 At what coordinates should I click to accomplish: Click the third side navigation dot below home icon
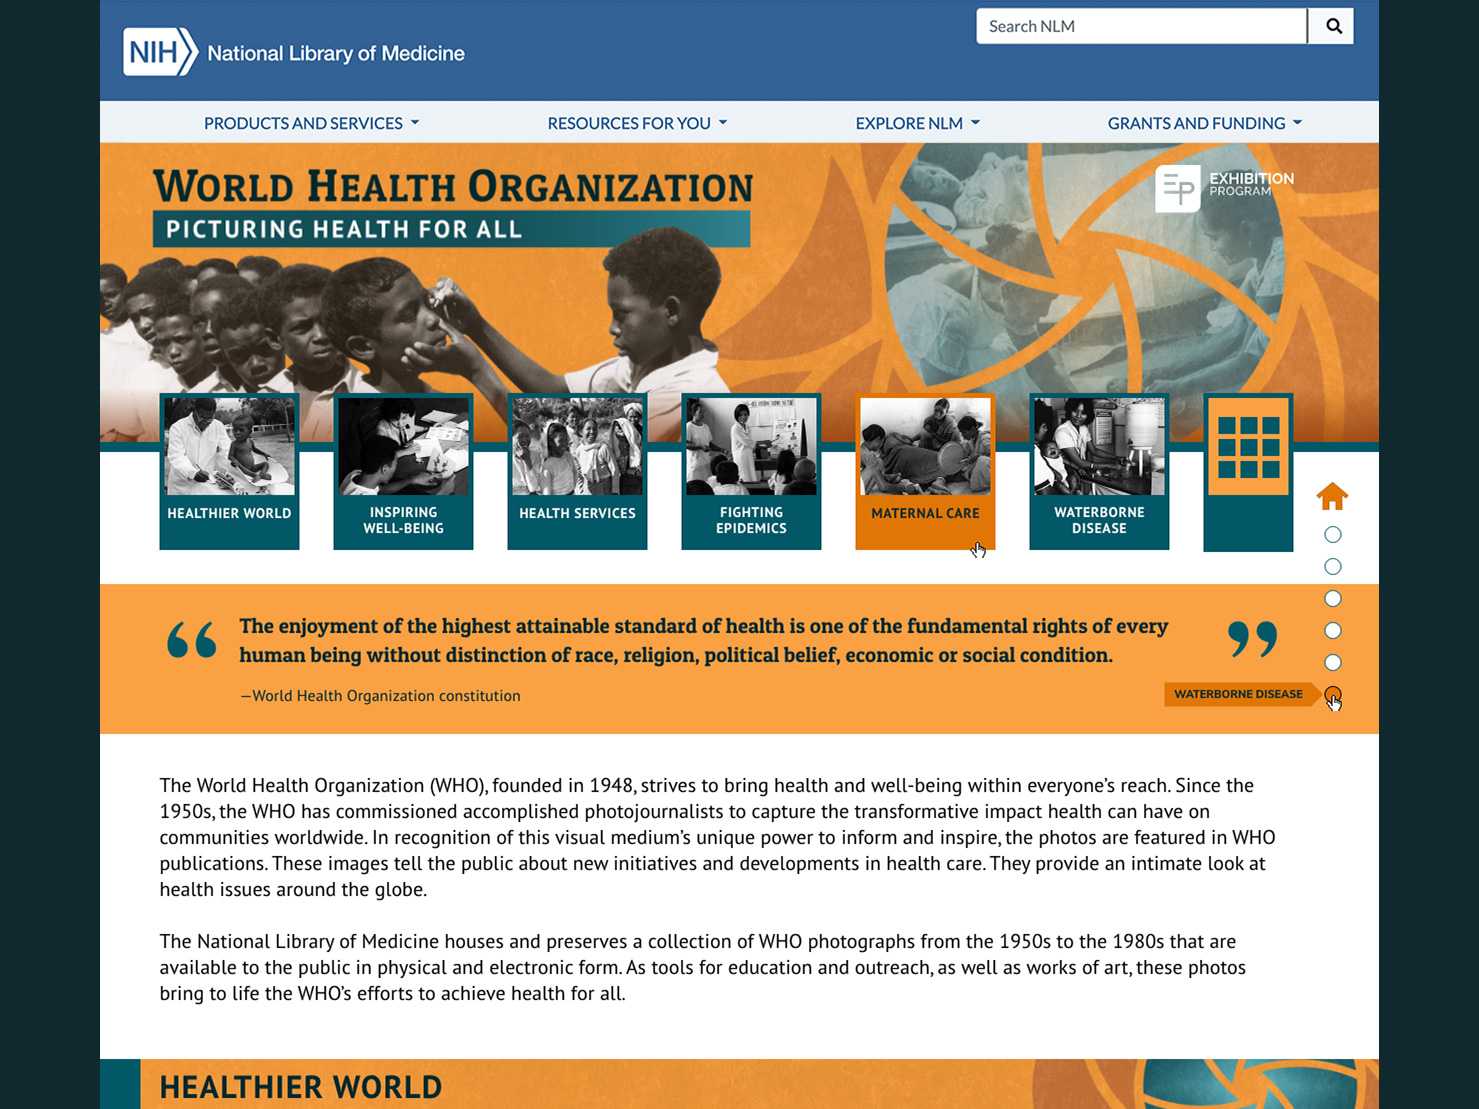(1333, 599)
